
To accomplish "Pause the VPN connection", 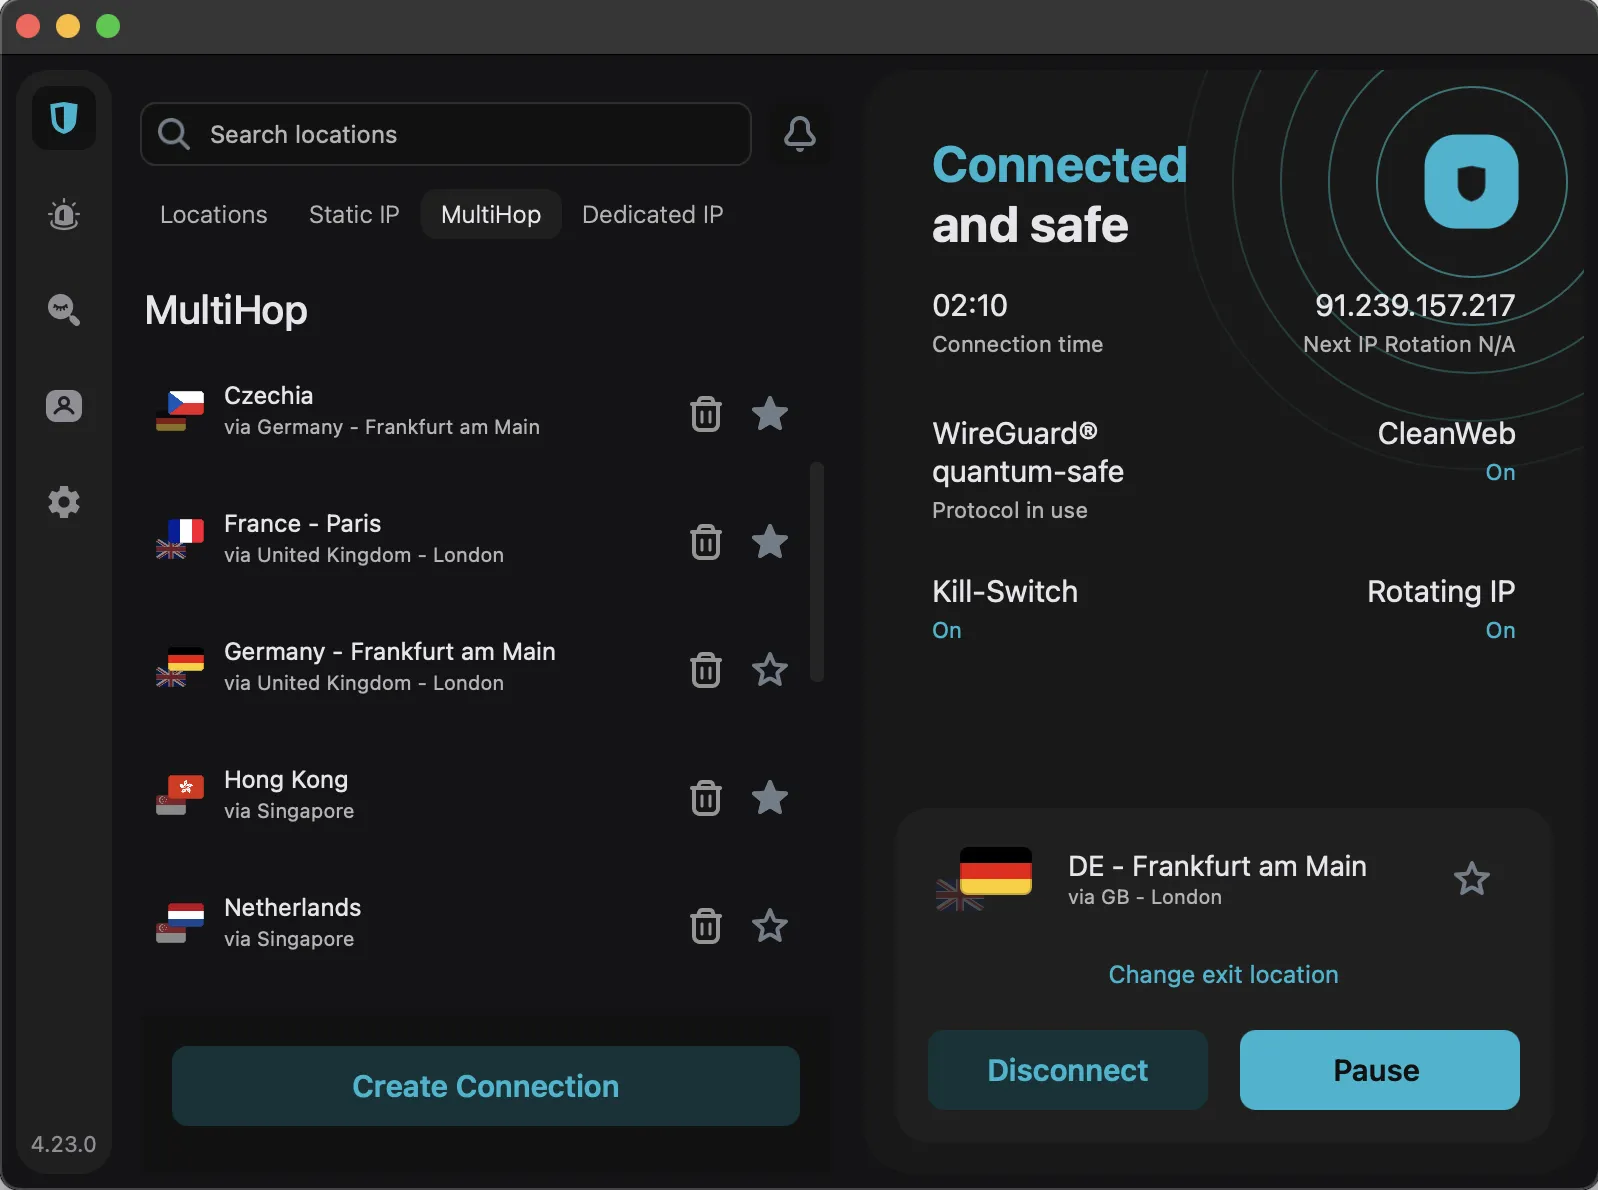I will (x=1379, y=1070).
